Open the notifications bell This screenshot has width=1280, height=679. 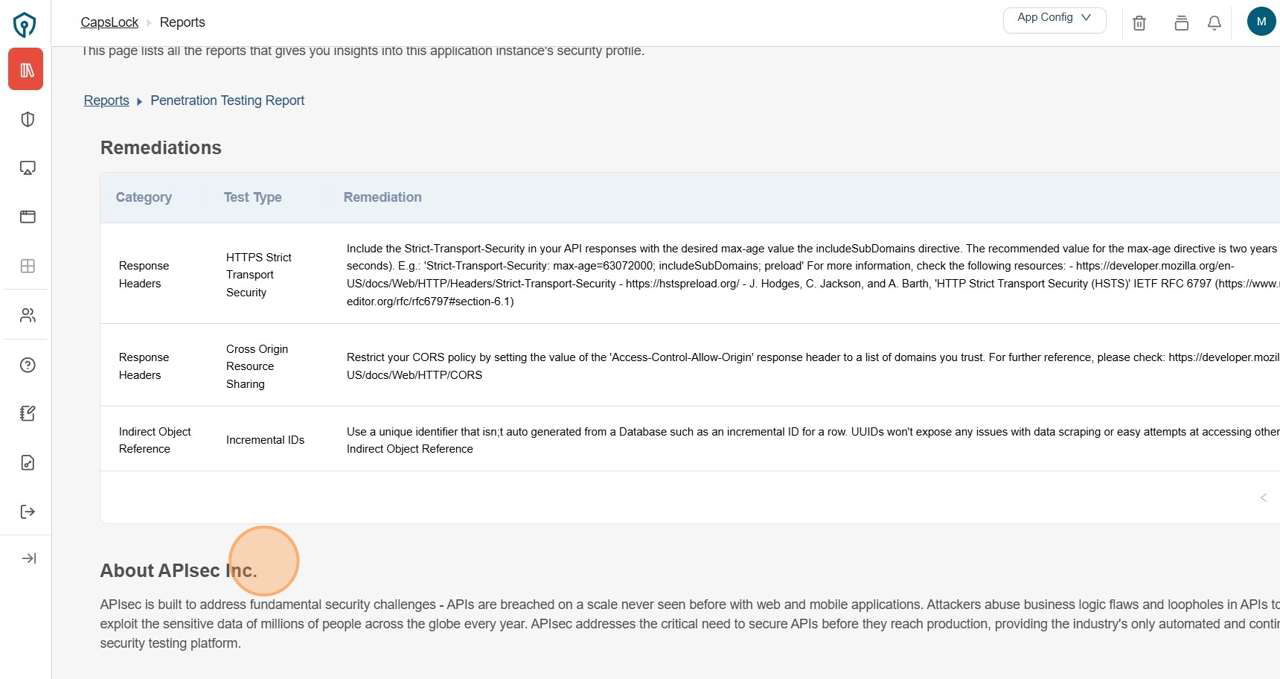[1214, 23]
